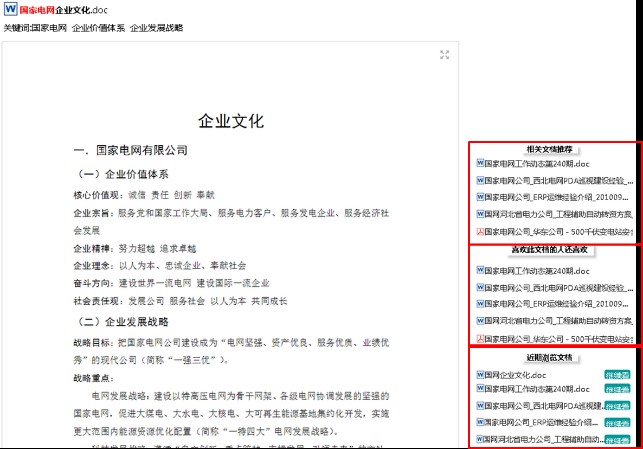The image size is (643, 449).
Task: Click the paragraph starting 电网发展战略：建设以特高压电网
Action: (231, 413)
